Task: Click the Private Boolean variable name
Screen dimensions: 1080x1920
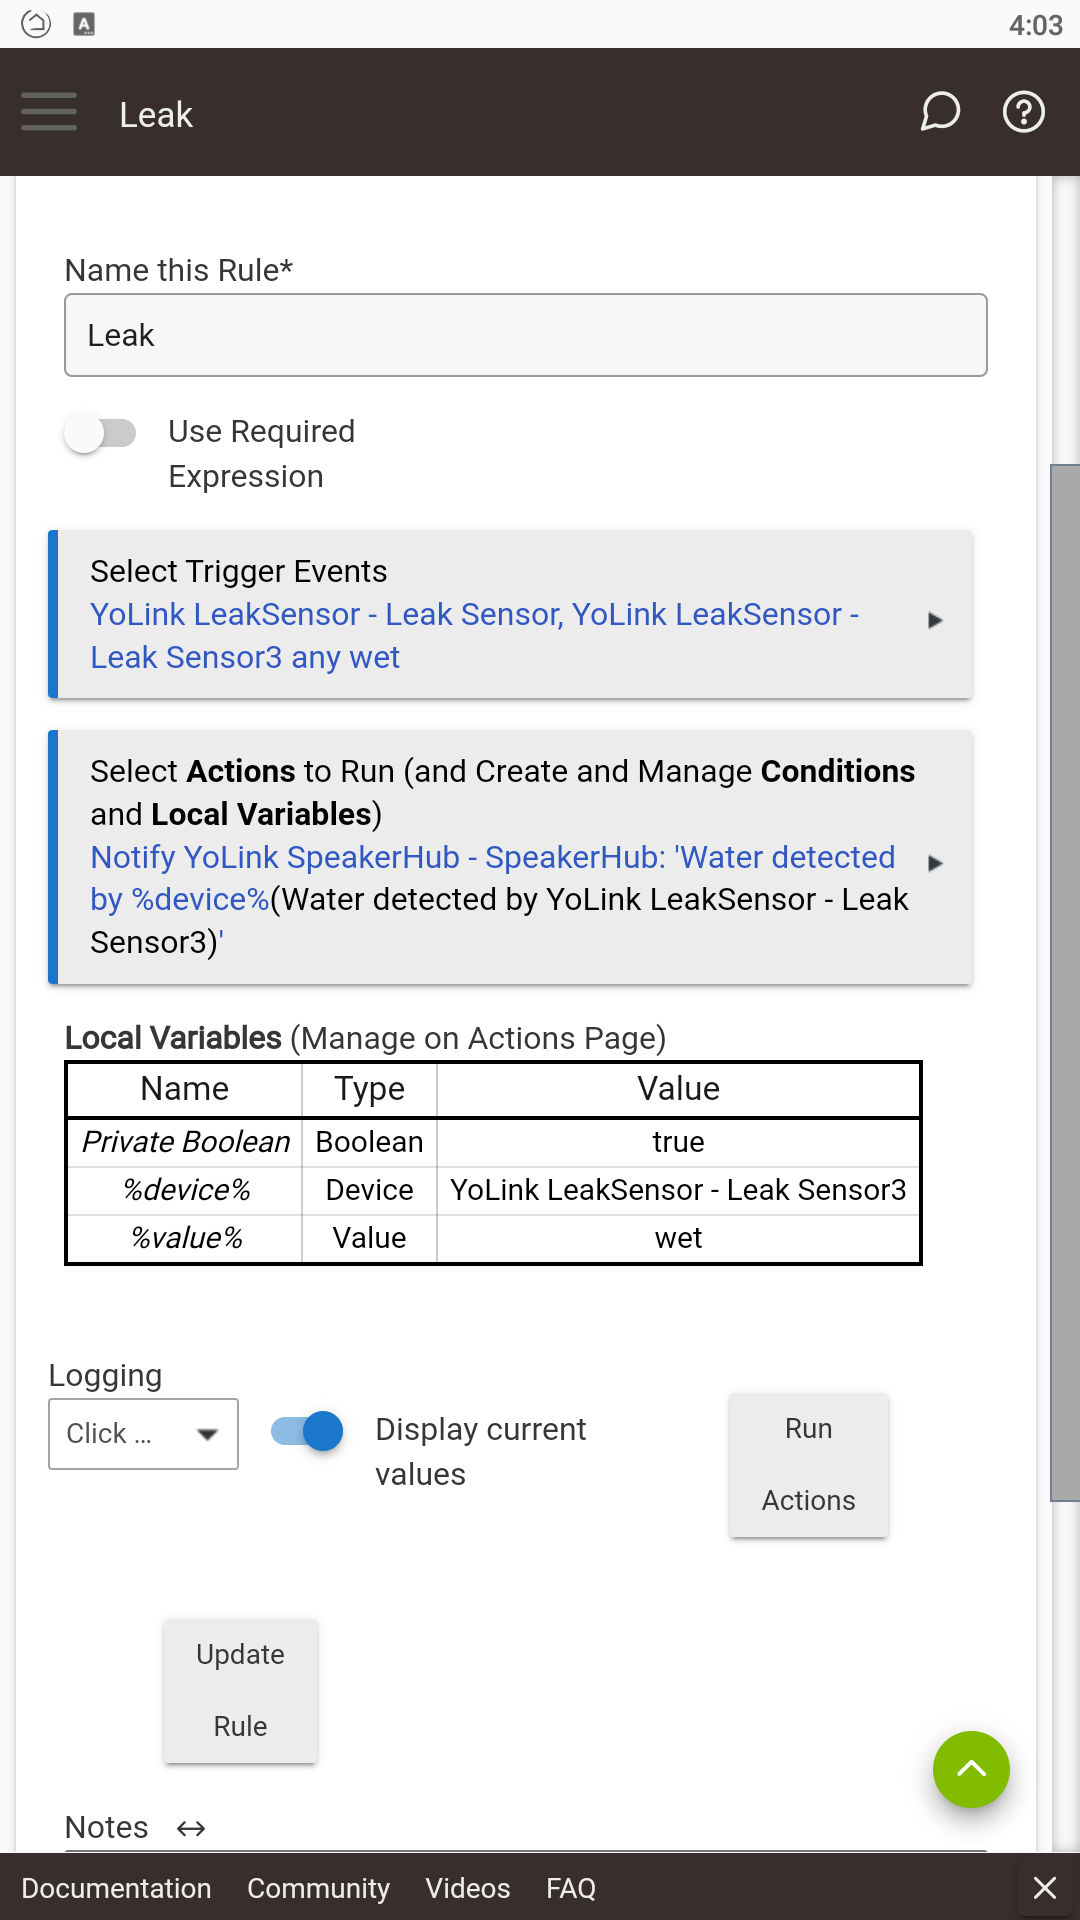Action: [185, 1142]
